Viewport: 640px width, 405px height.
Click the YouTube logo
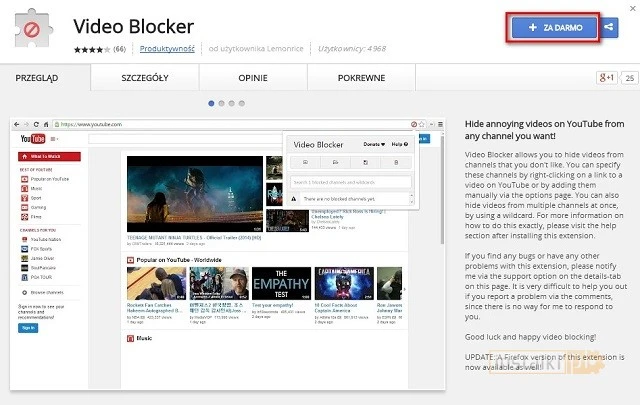tap(33, 139)
